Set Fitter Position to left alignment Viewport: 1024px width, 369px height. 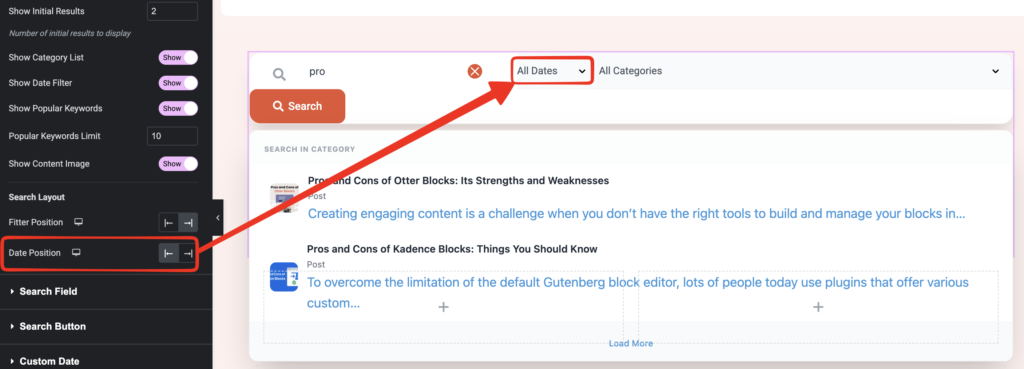click(168, 223)
